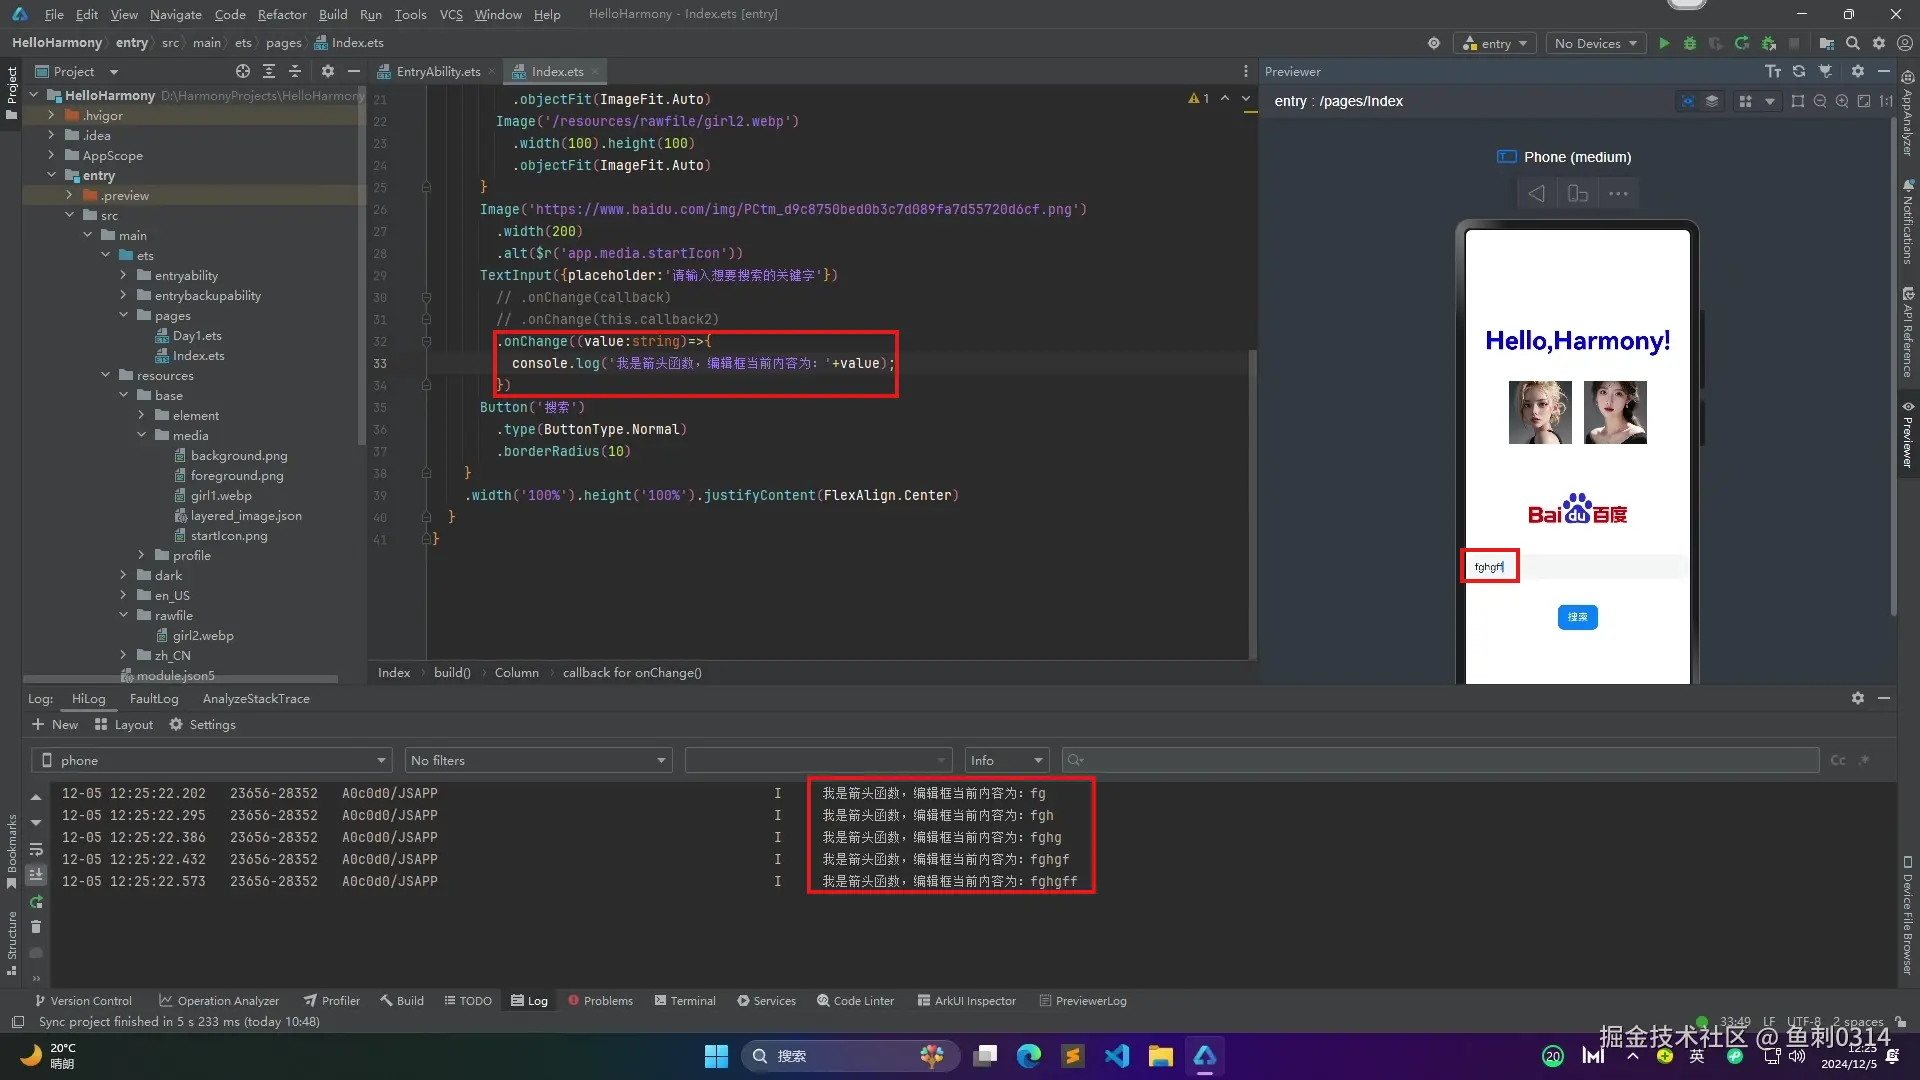1920x1080 pixels.
Task: Open the Refactor menu
Action: [281, 14]
